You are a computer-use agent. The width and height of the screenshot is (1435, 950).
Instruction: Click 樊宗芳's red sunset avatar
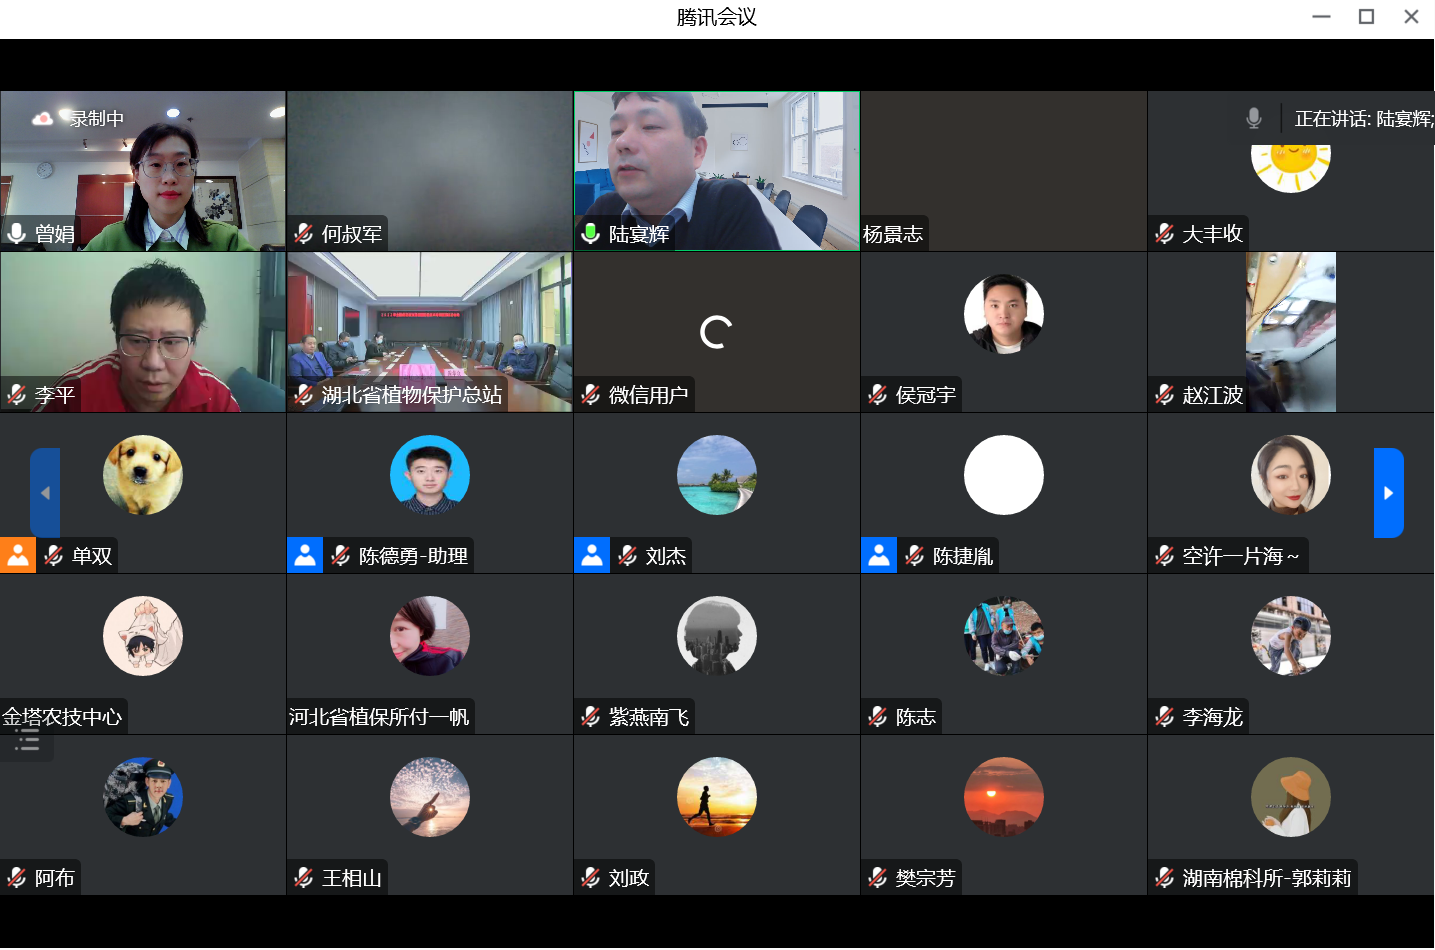coord(1004,797)
